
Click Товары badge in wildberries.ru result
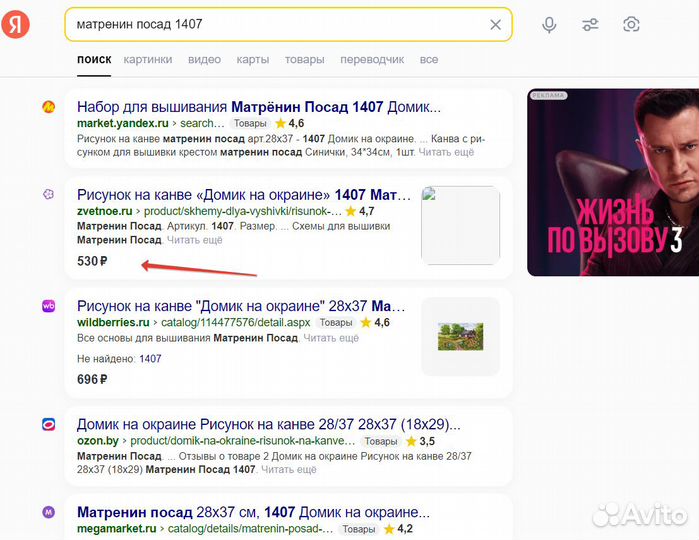(x=336, y=322)
